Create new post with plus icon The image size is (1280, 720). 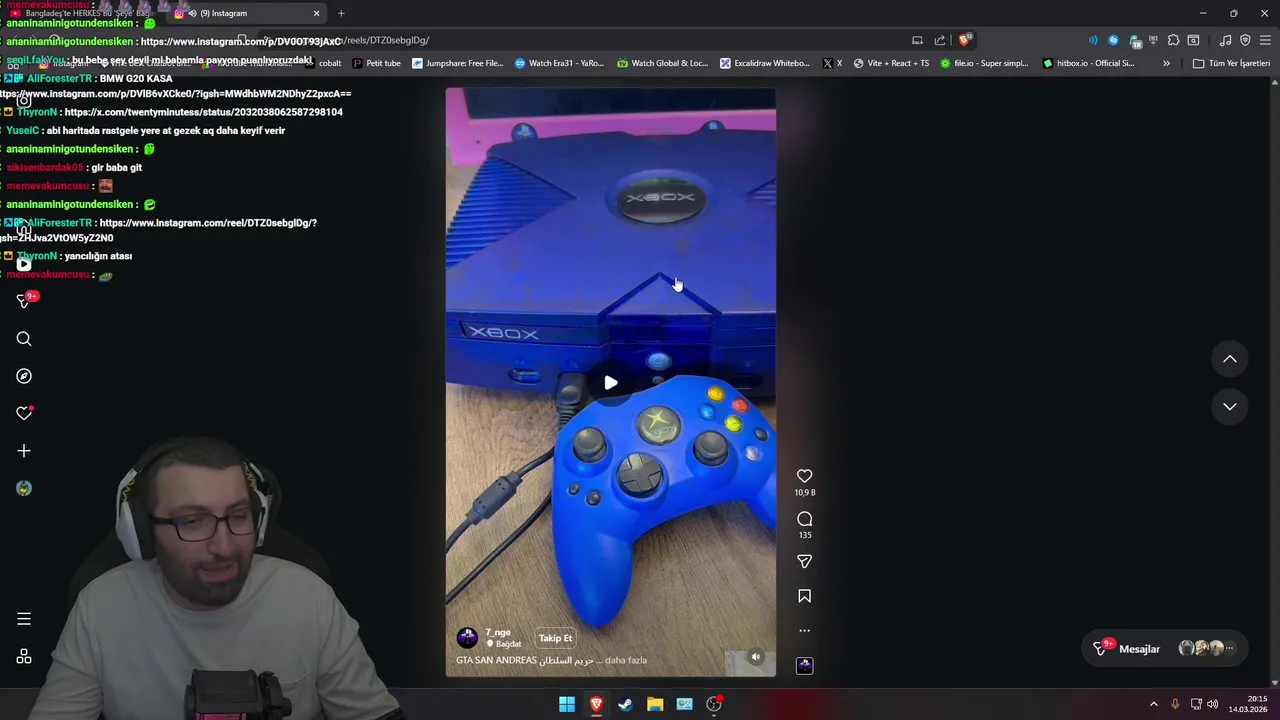[x=24, y=451]
